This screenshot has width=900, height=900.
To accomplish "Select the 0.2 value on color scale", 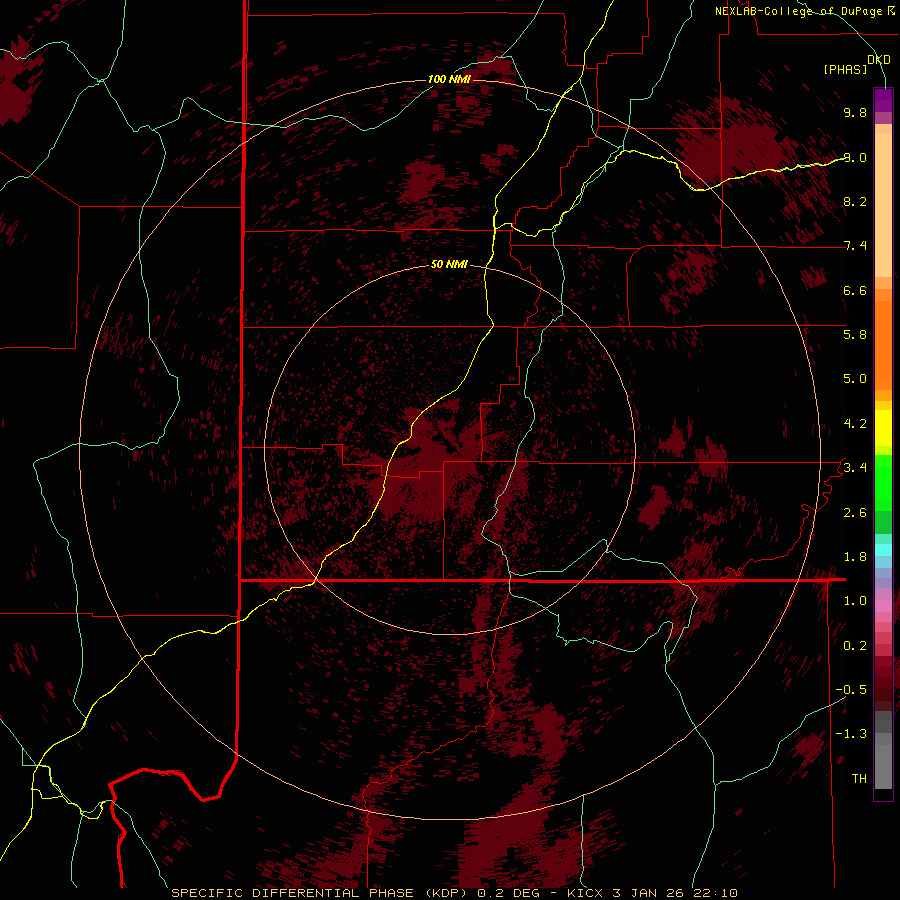I will [x=855, y=645].
